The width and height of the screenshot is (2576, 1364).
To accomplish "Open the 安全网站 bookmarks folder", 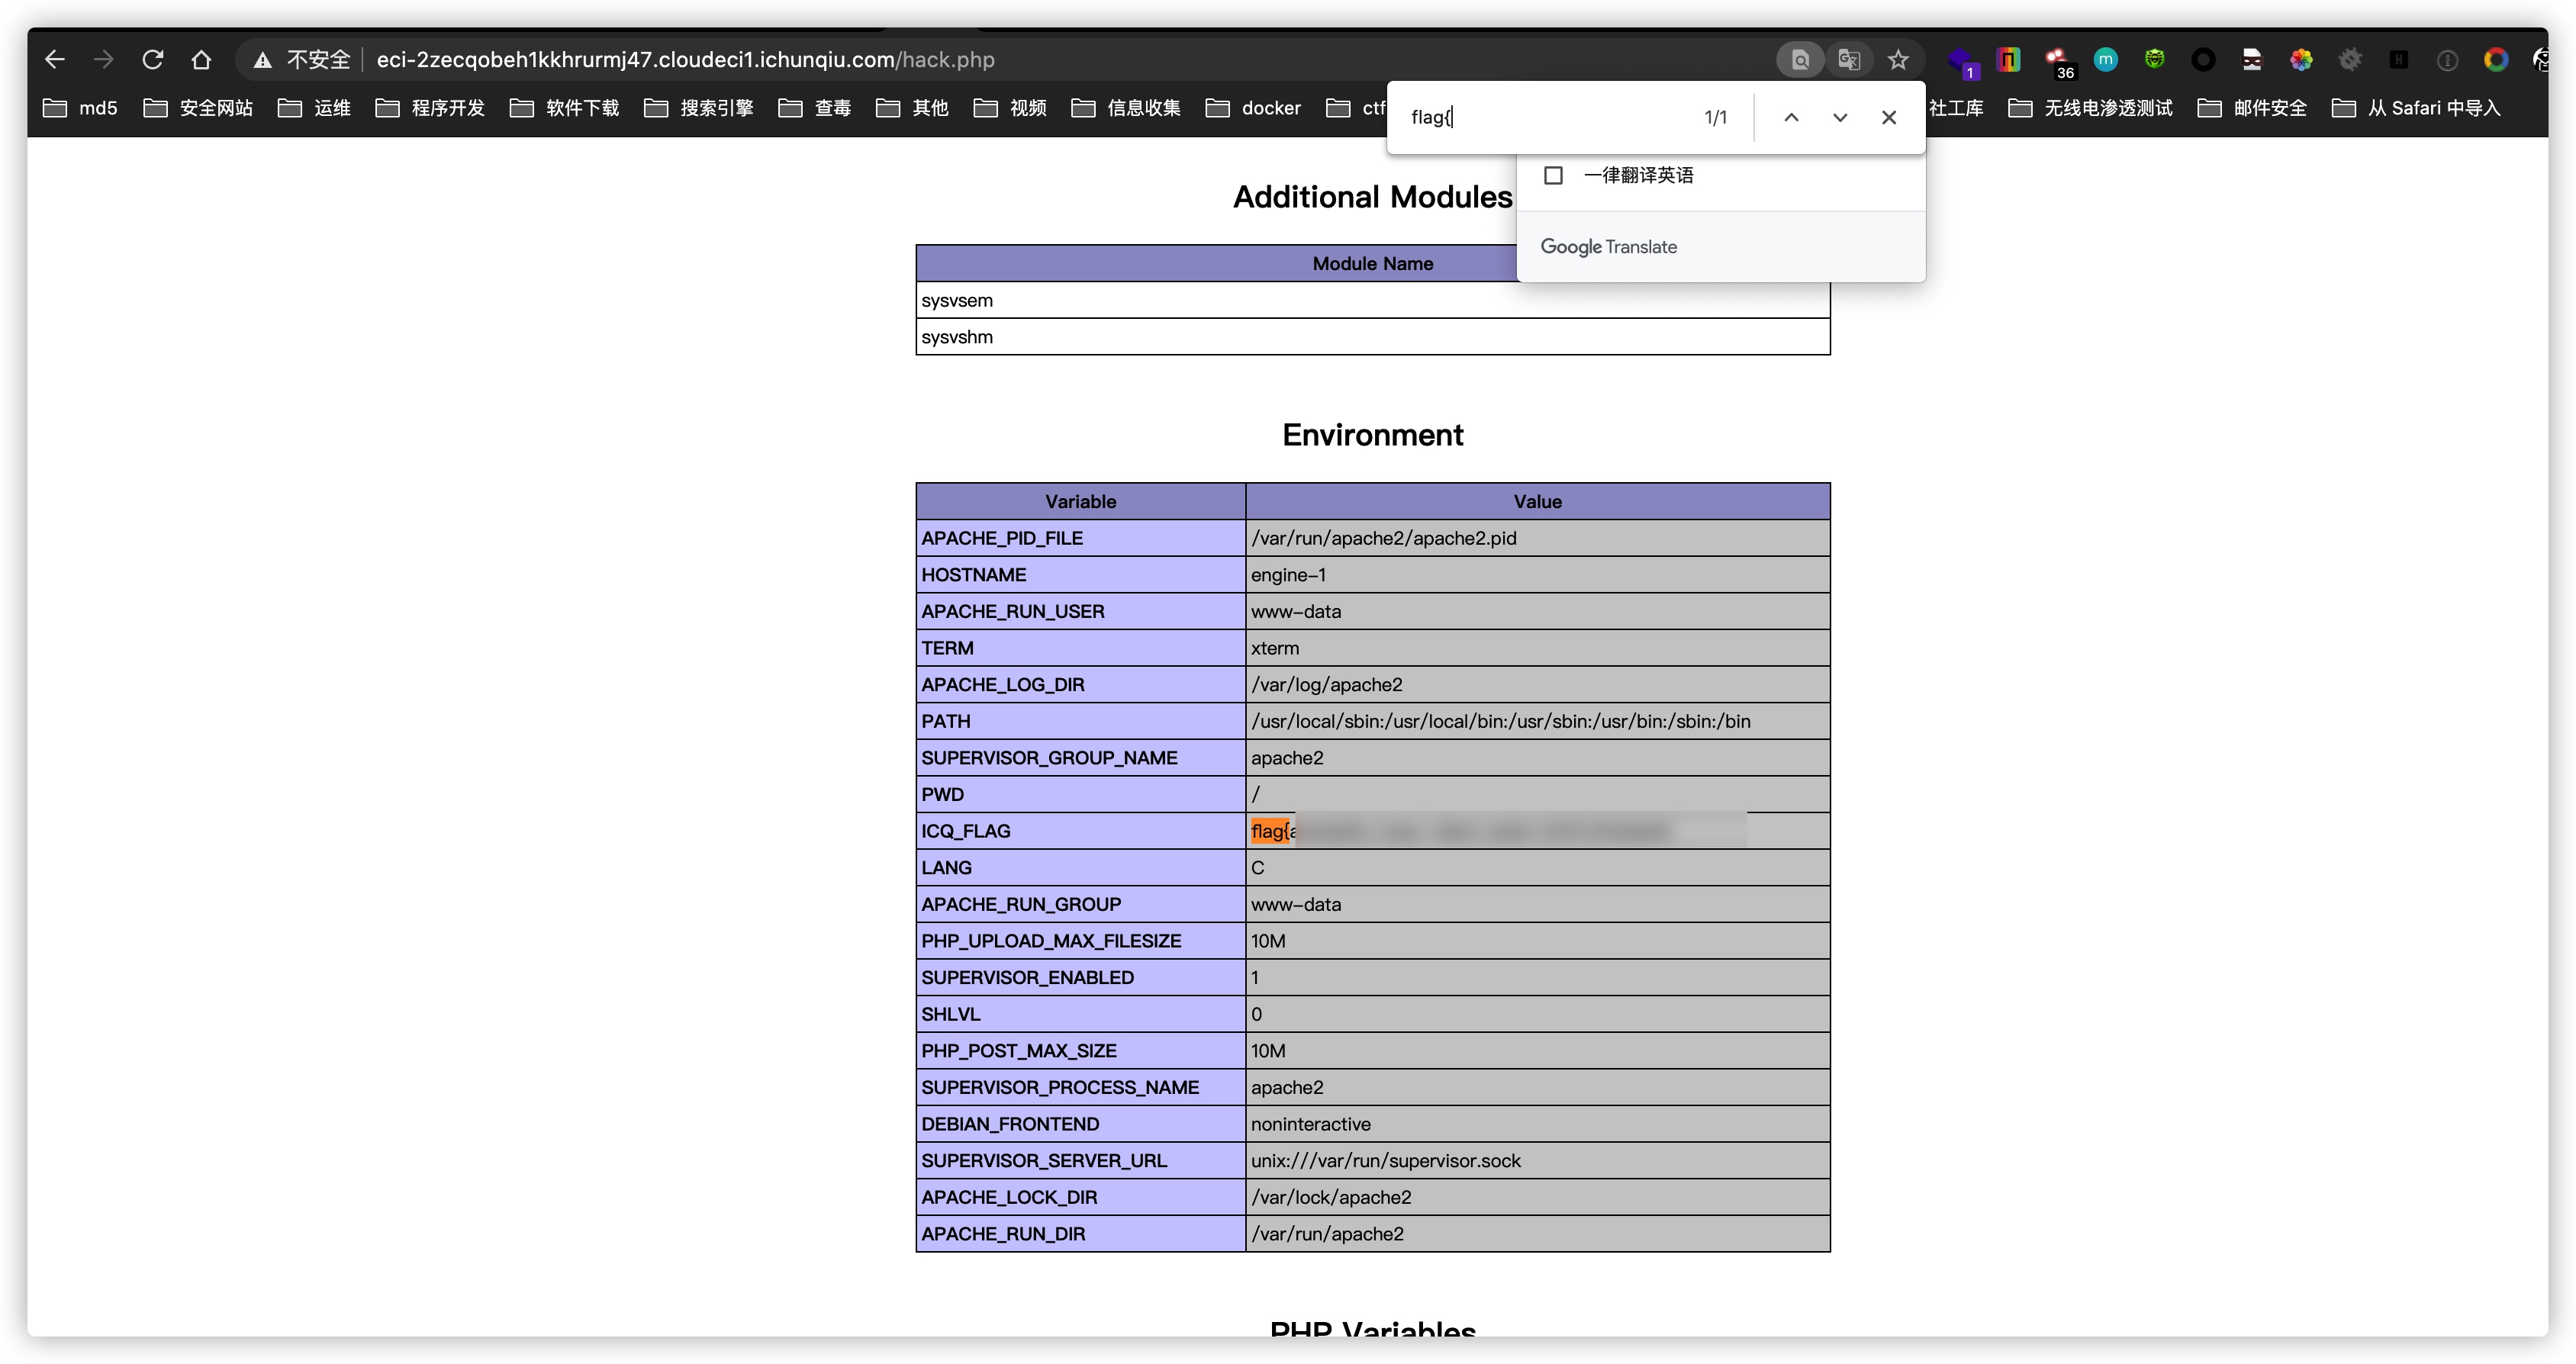I will coord(198,108).
